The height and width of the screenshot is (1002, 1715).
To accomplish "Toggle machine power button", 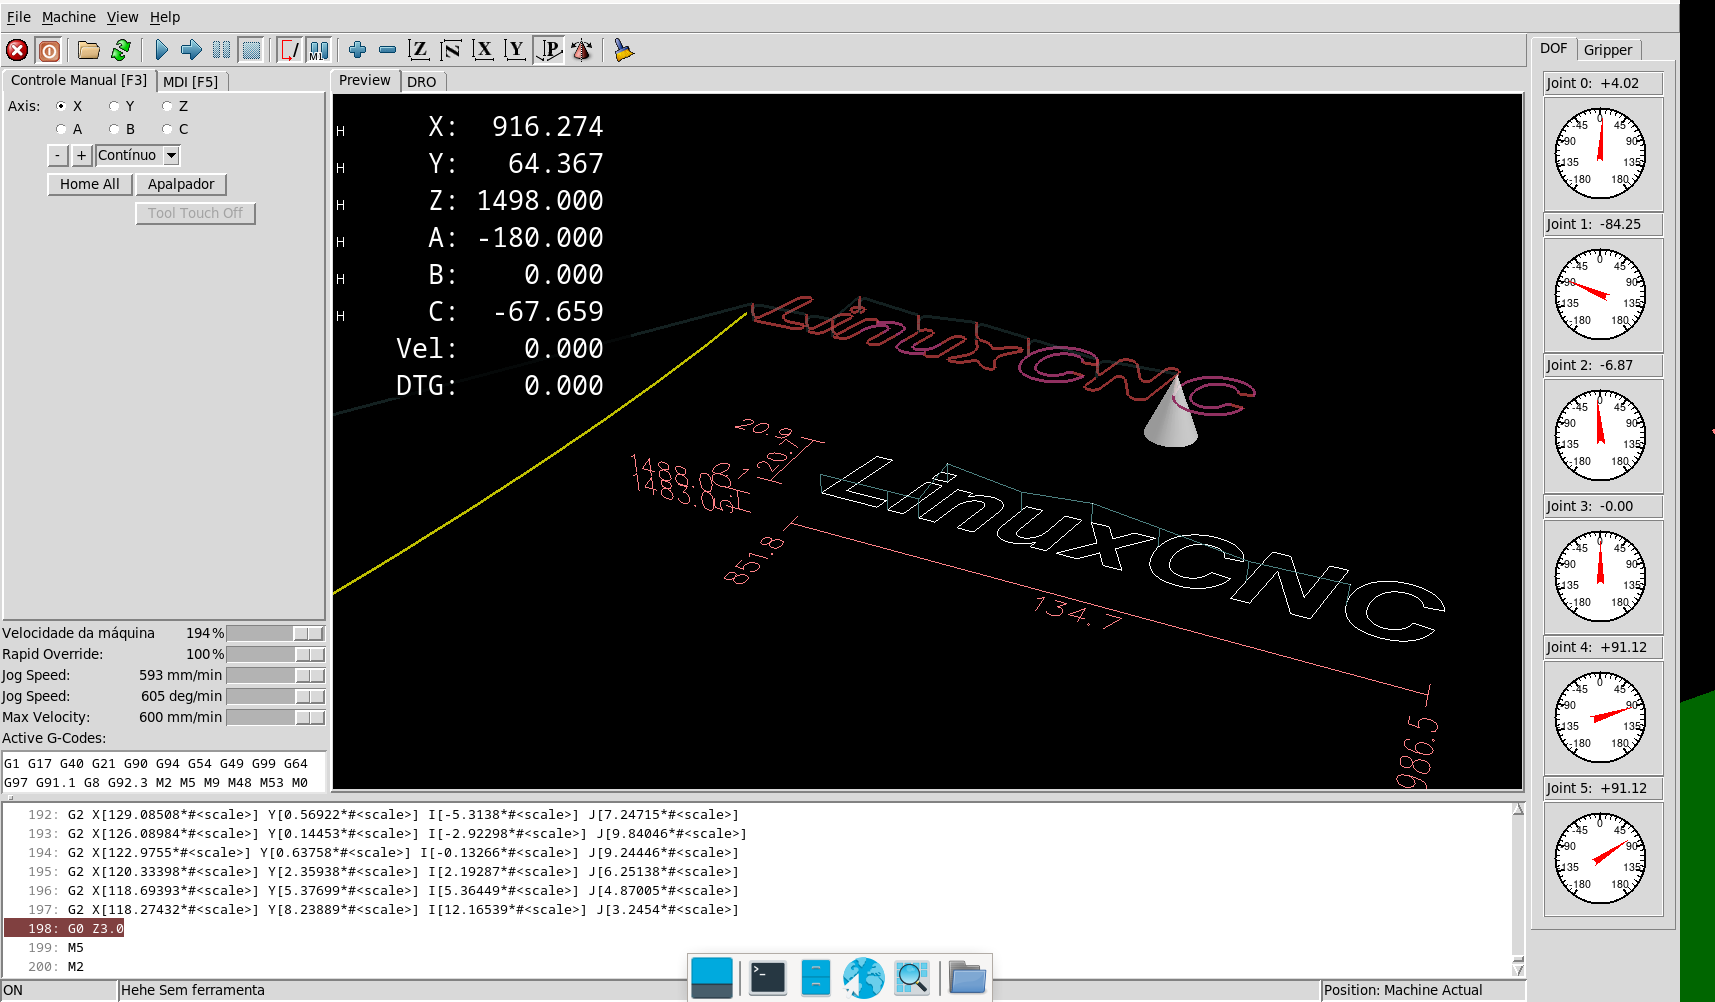I will (49, 50).
